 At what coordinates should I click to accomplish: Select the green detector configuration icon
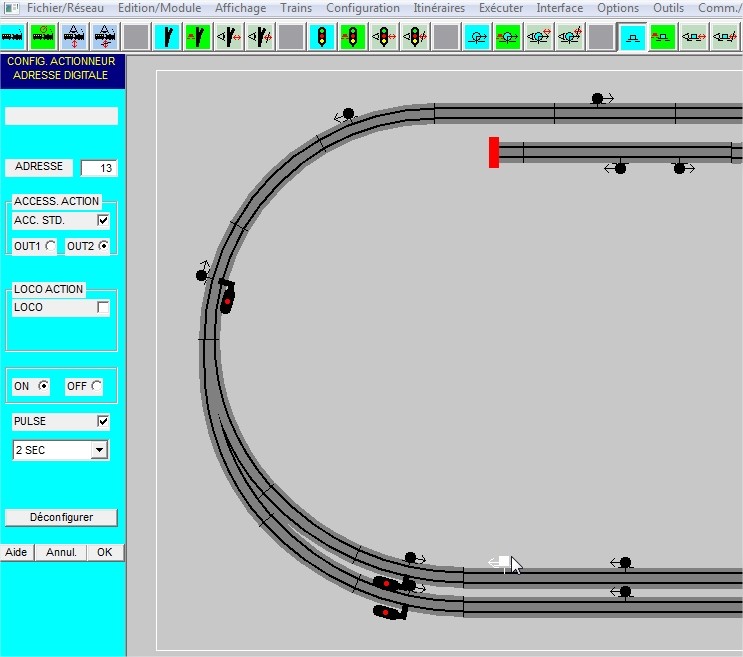coord(507,36)
